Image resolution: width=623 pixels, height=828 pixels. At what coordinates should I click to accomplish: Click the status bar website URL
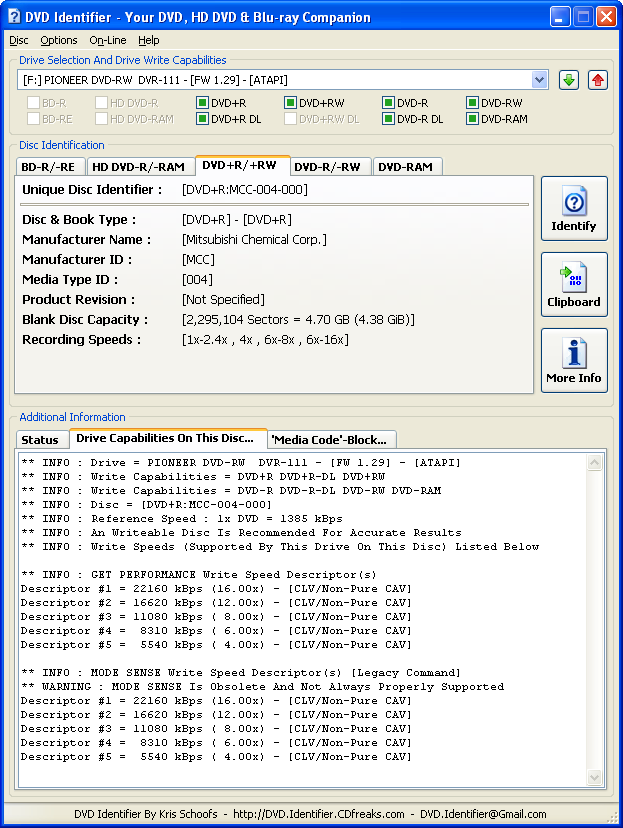click(x=319, y=814)
